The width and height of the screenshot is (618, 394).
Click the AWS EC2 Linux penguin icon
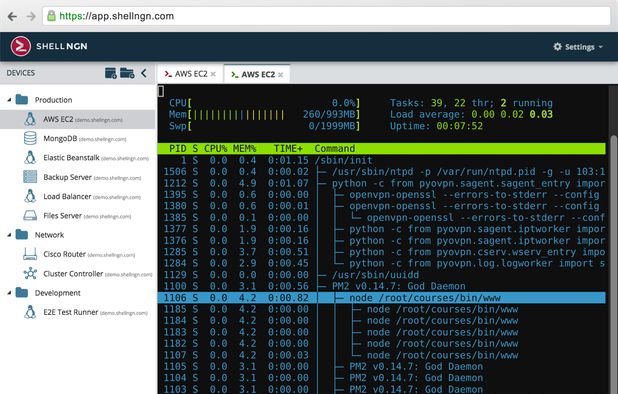click(x=30, y=119)
